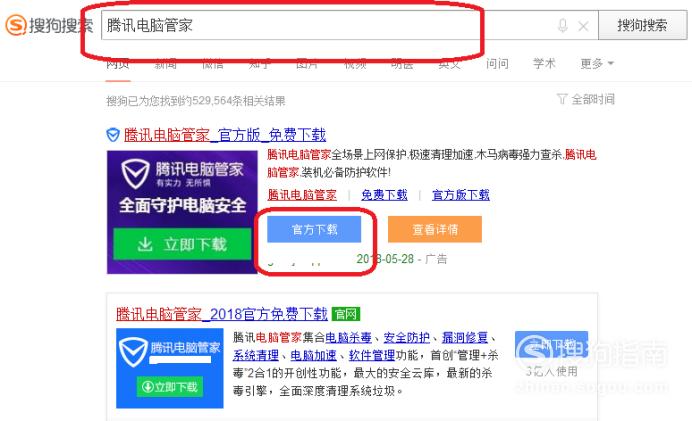Follow the 官方版下载 sublink
Image resolution: width=692 pixels, height=421 pixels.
pos(461,195)
